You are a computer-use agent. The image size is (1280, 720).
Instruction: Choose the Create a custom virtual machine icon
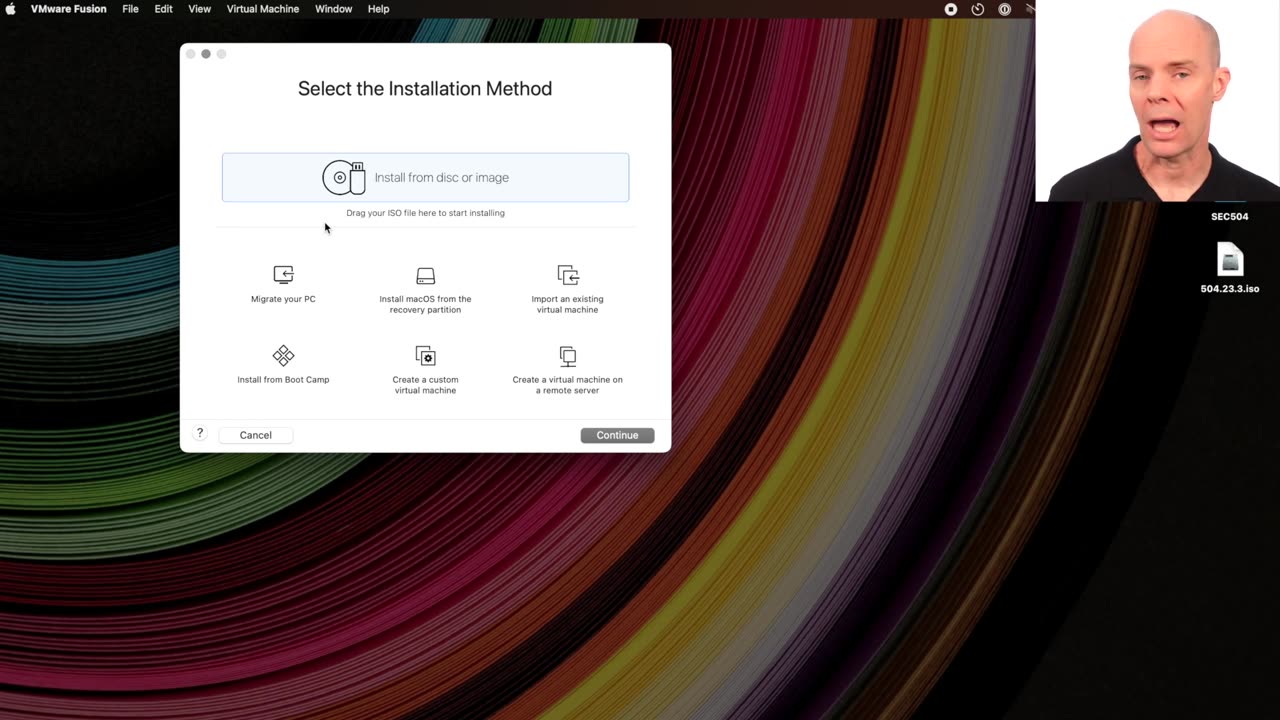(x=425, y=356)
